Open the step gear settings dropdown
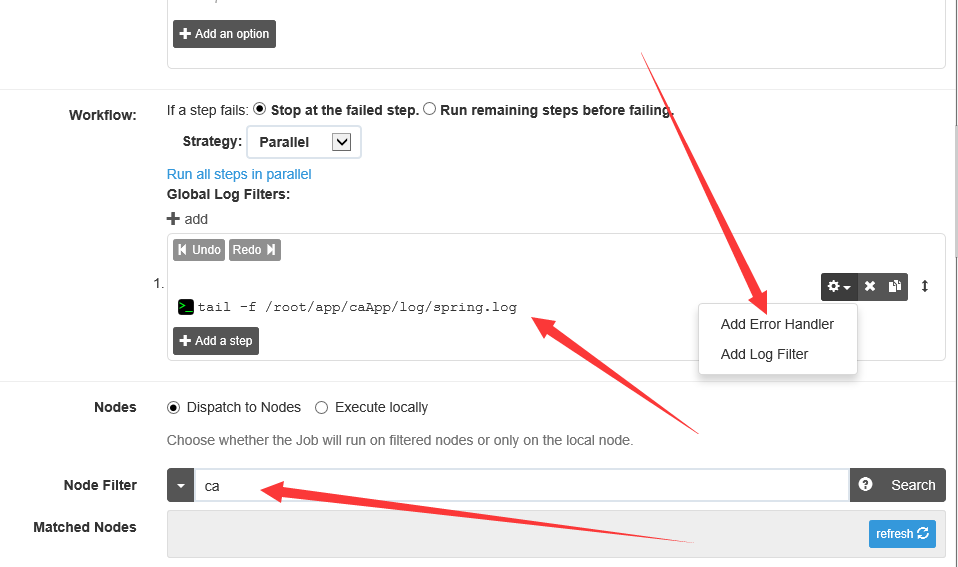 pyautogui.click(x=839, y=287)
